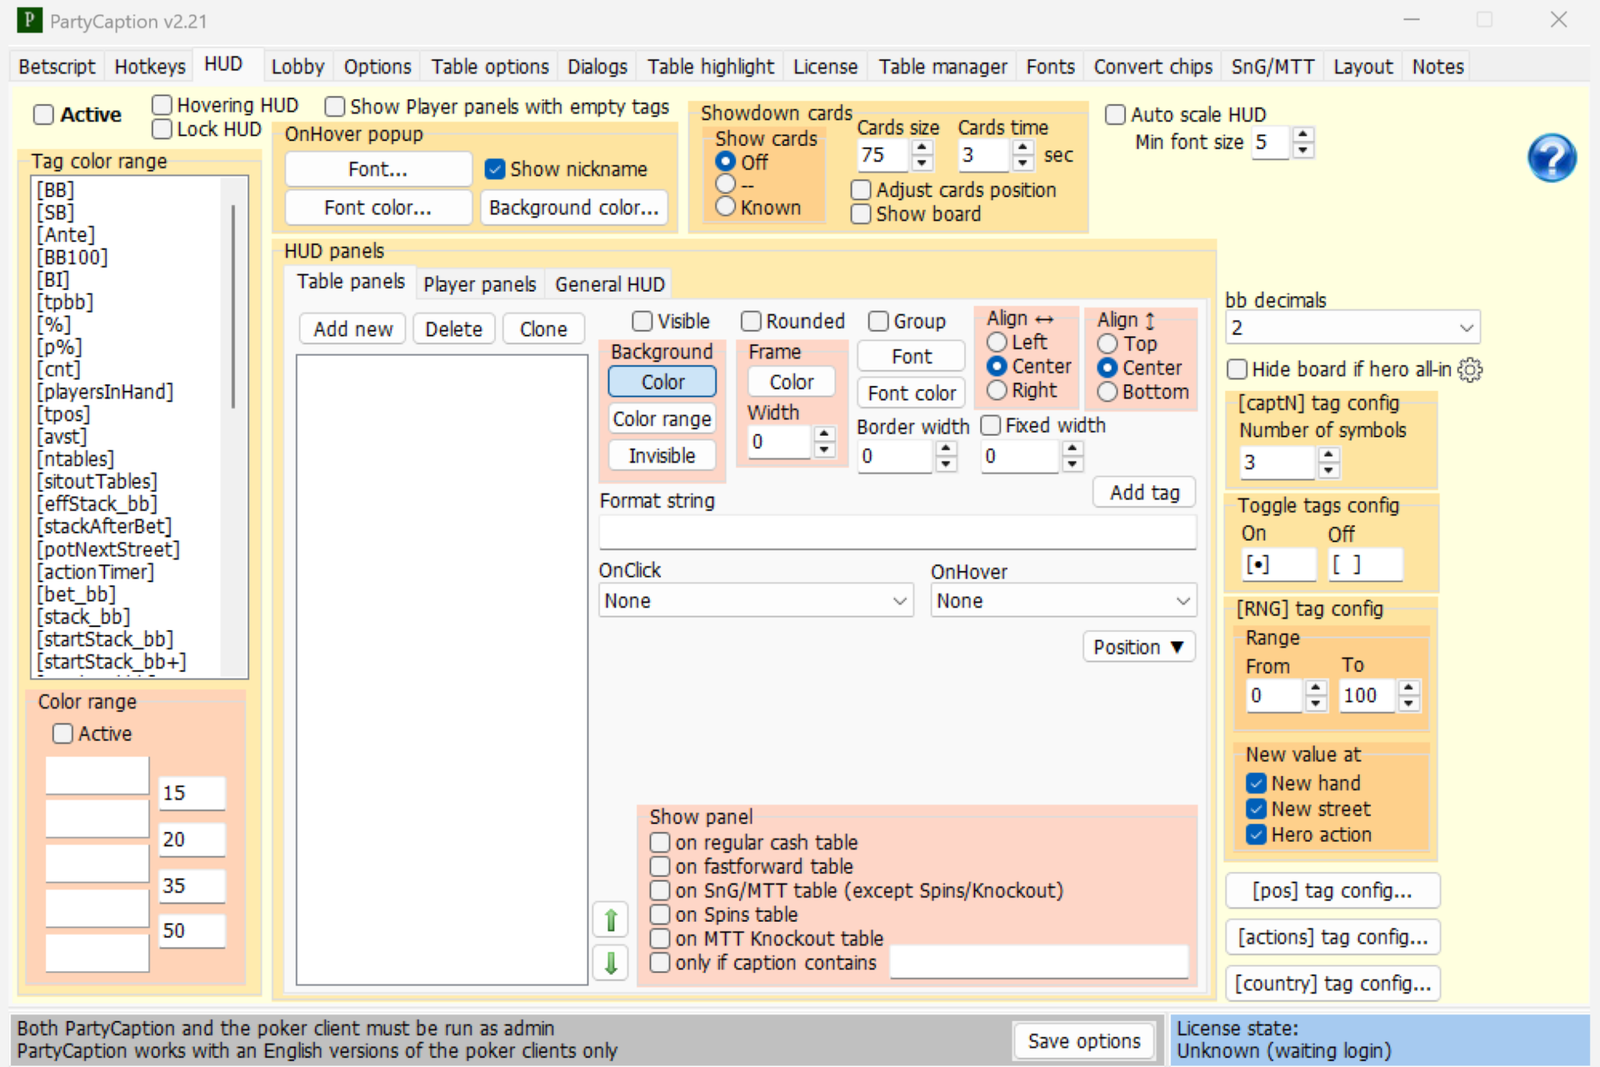This screenshot has width=1600, height=1067.
Task: Click the Format string input field
Action: tap(897, 533)
